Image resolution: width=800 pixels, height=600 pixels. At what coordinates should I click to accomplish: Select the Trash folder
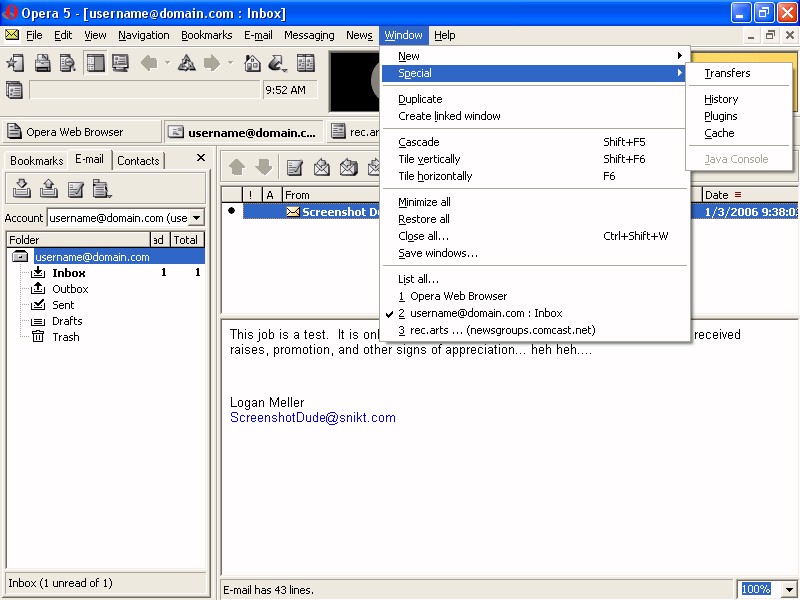click(x=66, y=337)
